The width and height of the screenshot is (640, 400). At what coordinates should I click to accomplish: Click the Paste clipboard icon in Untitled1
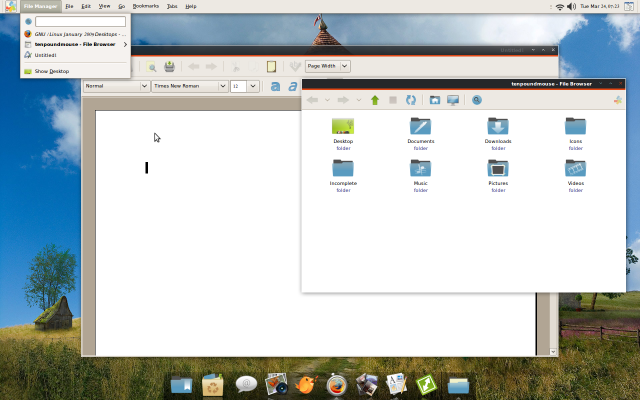[x=271, y=66]
